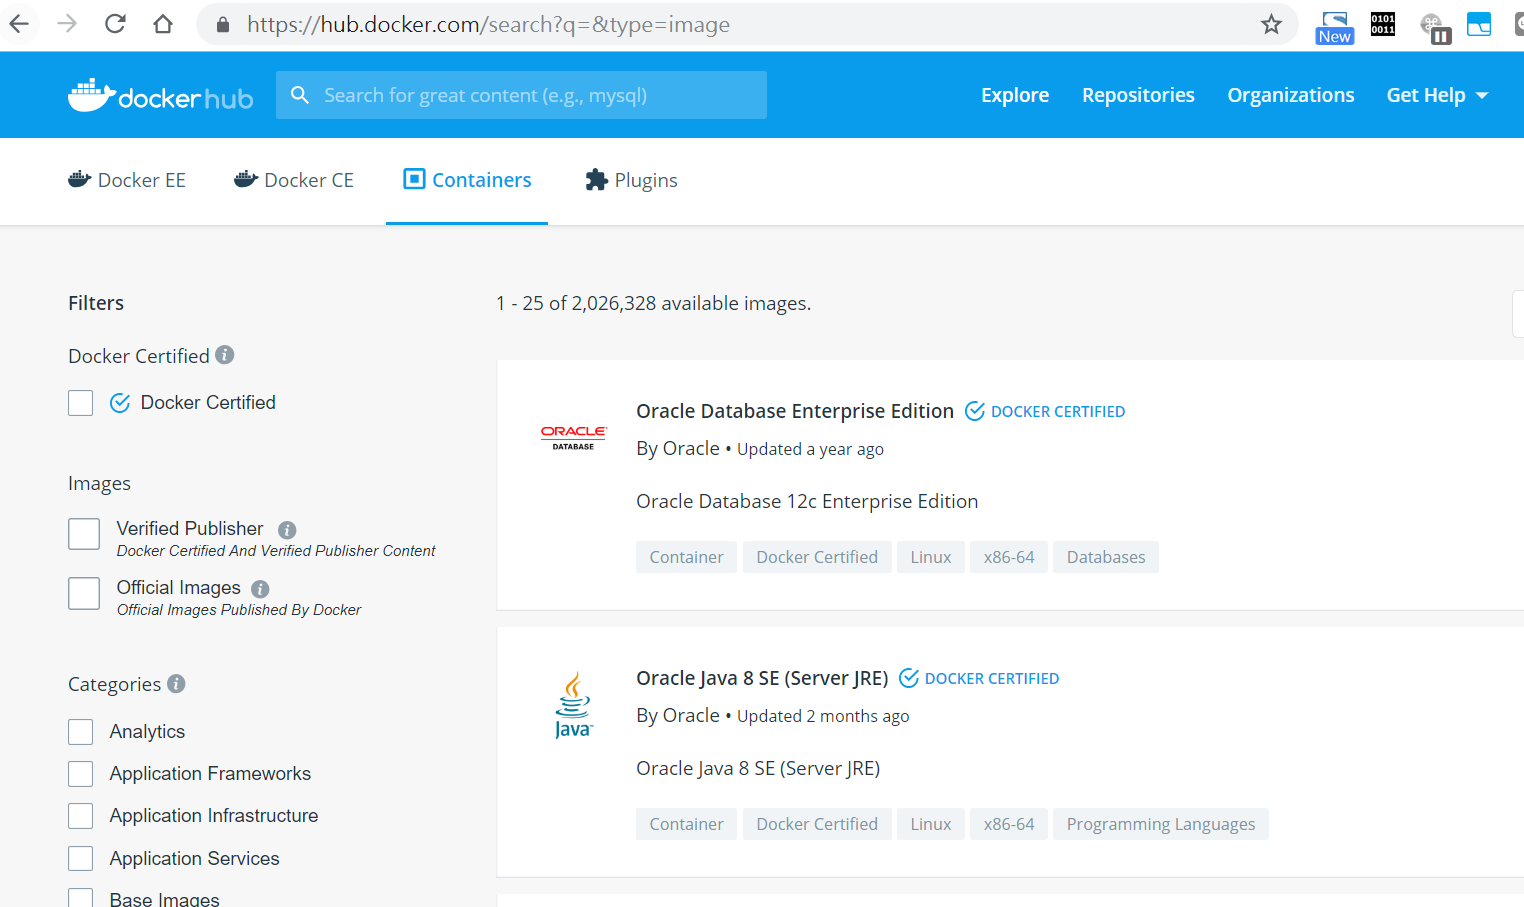Click the whale icon beside Docker CE
The width and height of the screenshot is (1524, 907).
click(x=246, y=179)
